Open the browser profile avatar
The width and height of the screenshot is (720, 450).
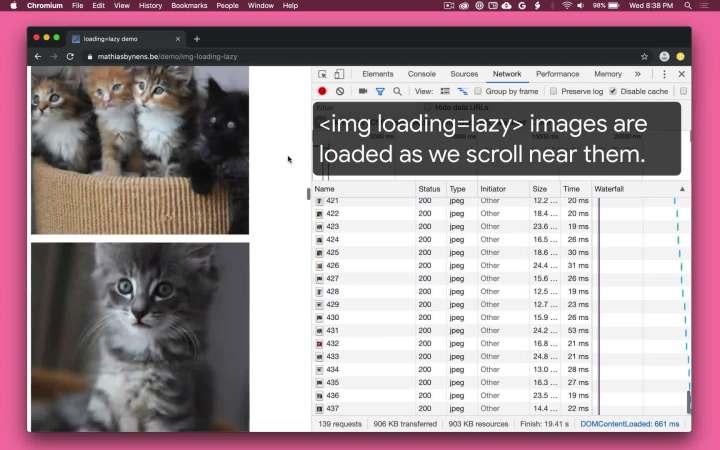coord(664,56)
